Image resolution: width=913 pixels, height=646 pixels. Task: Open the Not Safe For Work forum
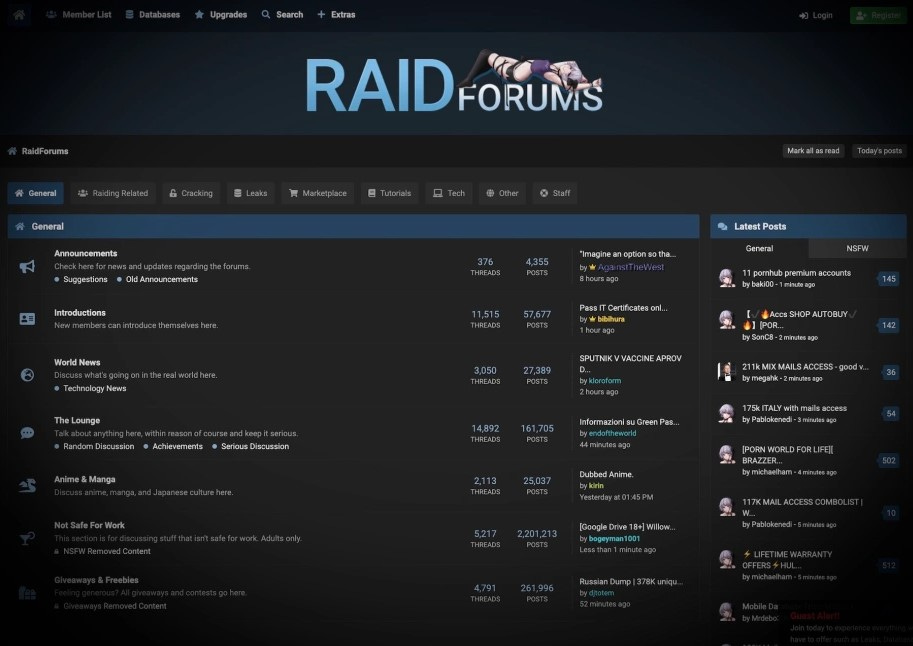click(89, 525)
